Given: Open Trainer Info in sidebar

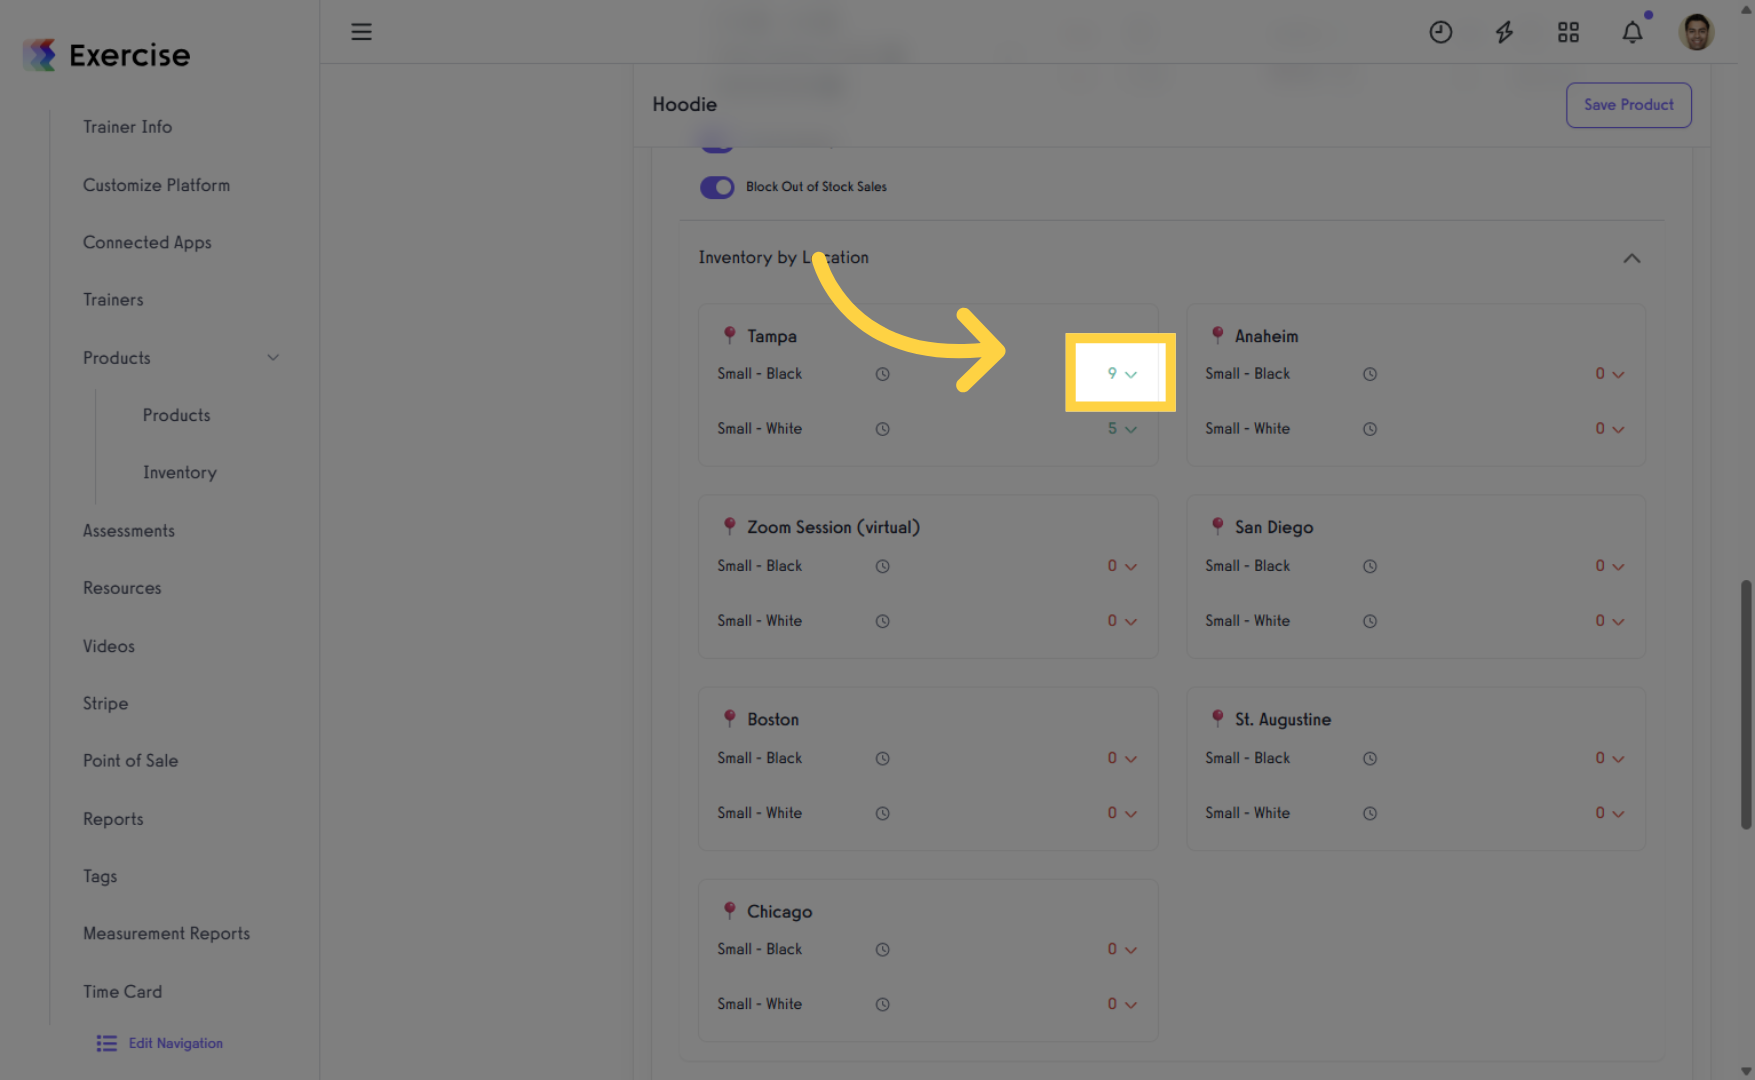Looking at the screenshot, I should [x=127, y=127].
